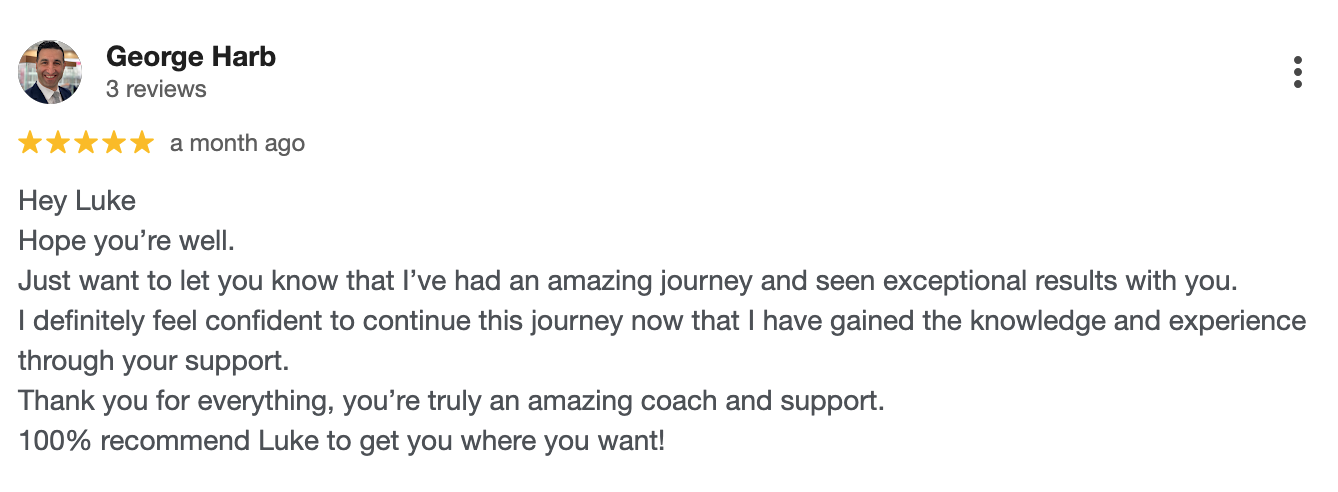Click the second gold rating star
Screen dimensions: 1338x492
click(58, 143)
